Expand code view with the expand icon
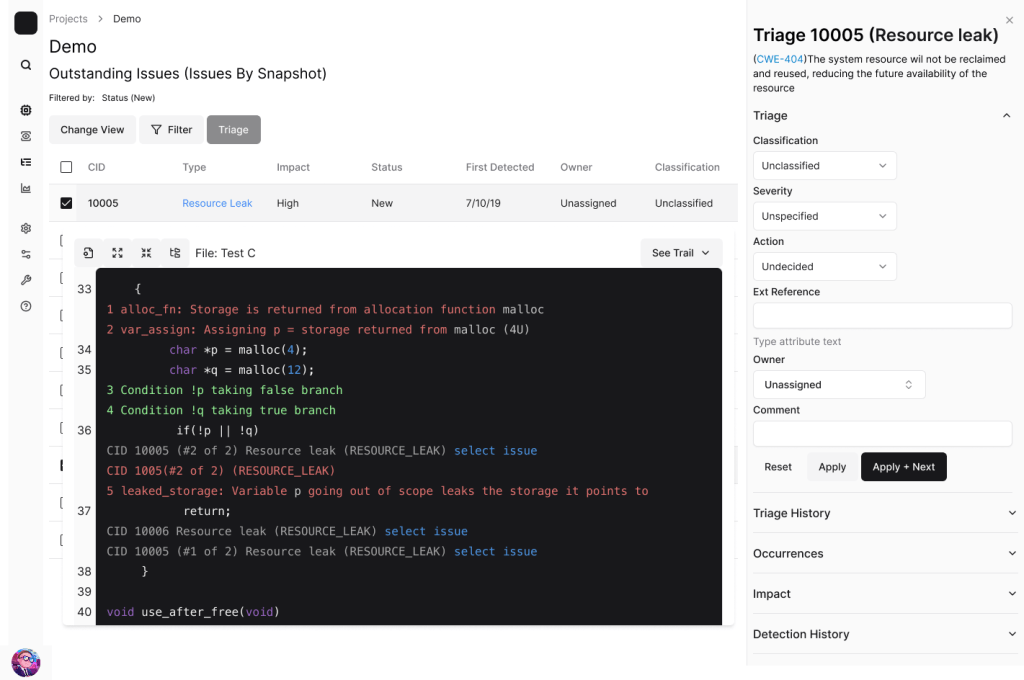 click(117, 253)
